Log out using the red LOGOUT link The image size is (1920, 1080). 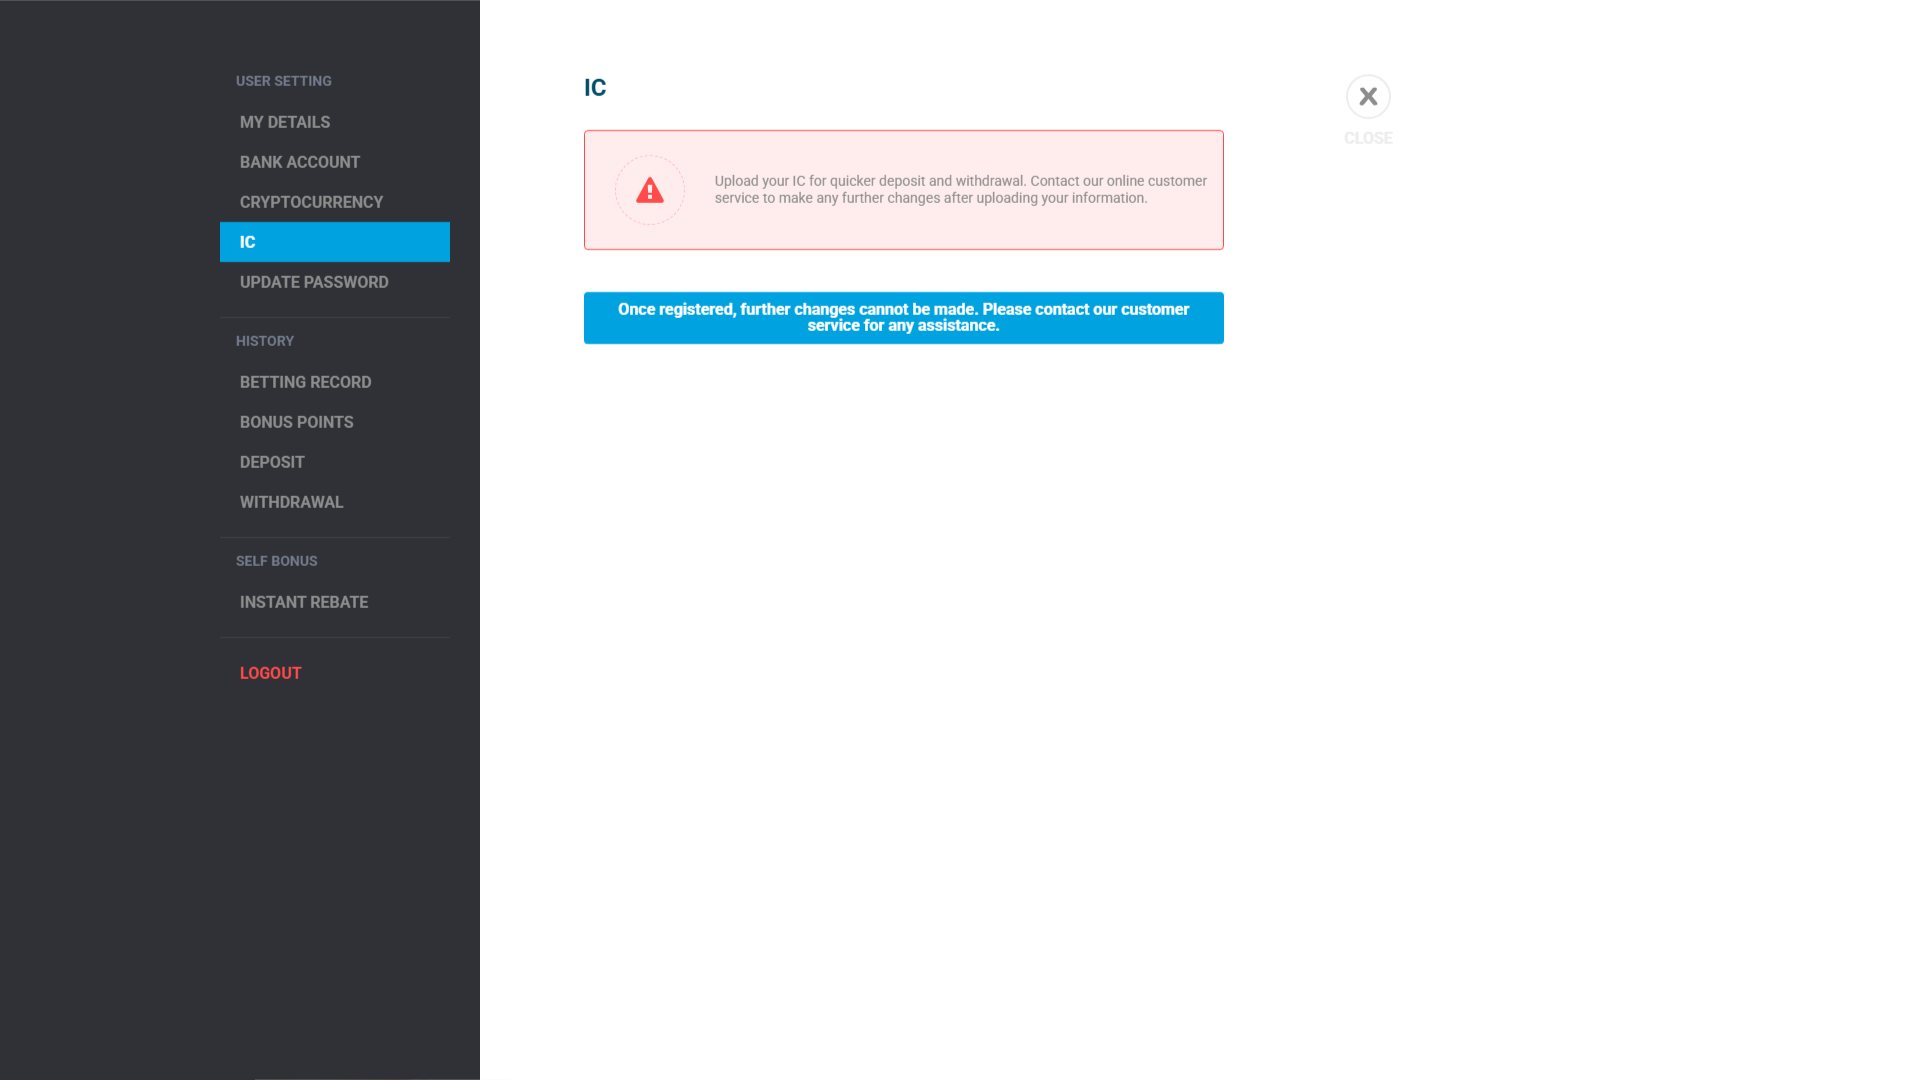click(x=270, y=672)
